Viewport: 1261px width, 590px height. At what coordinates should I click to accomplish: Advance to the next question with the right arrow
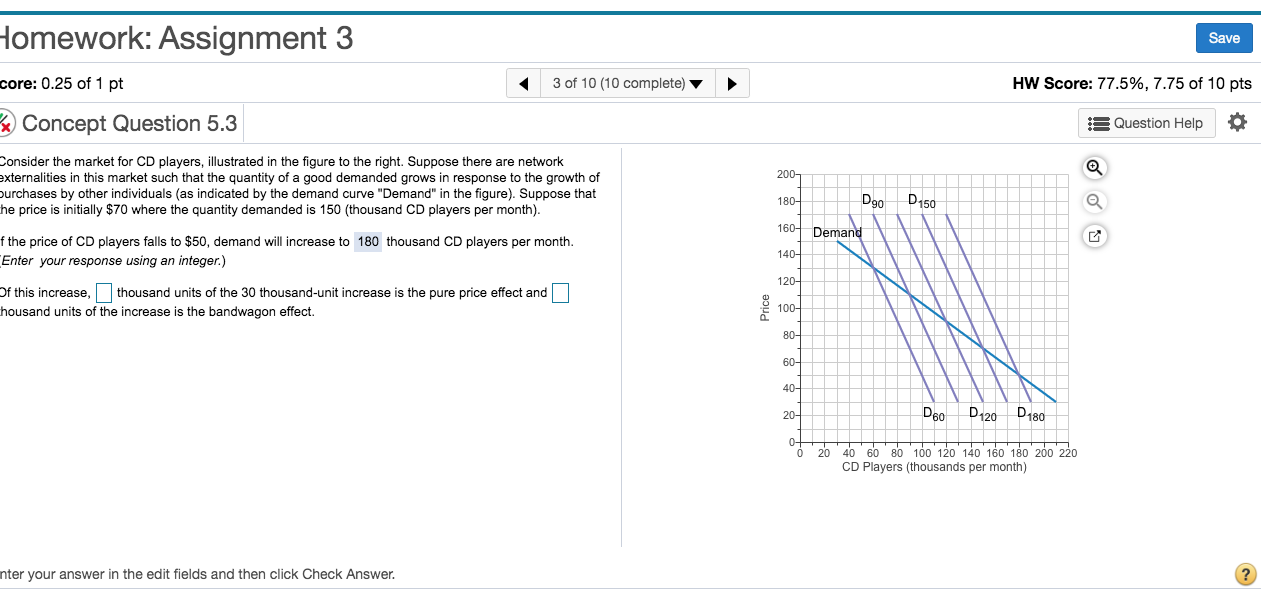tap(732, 83)
